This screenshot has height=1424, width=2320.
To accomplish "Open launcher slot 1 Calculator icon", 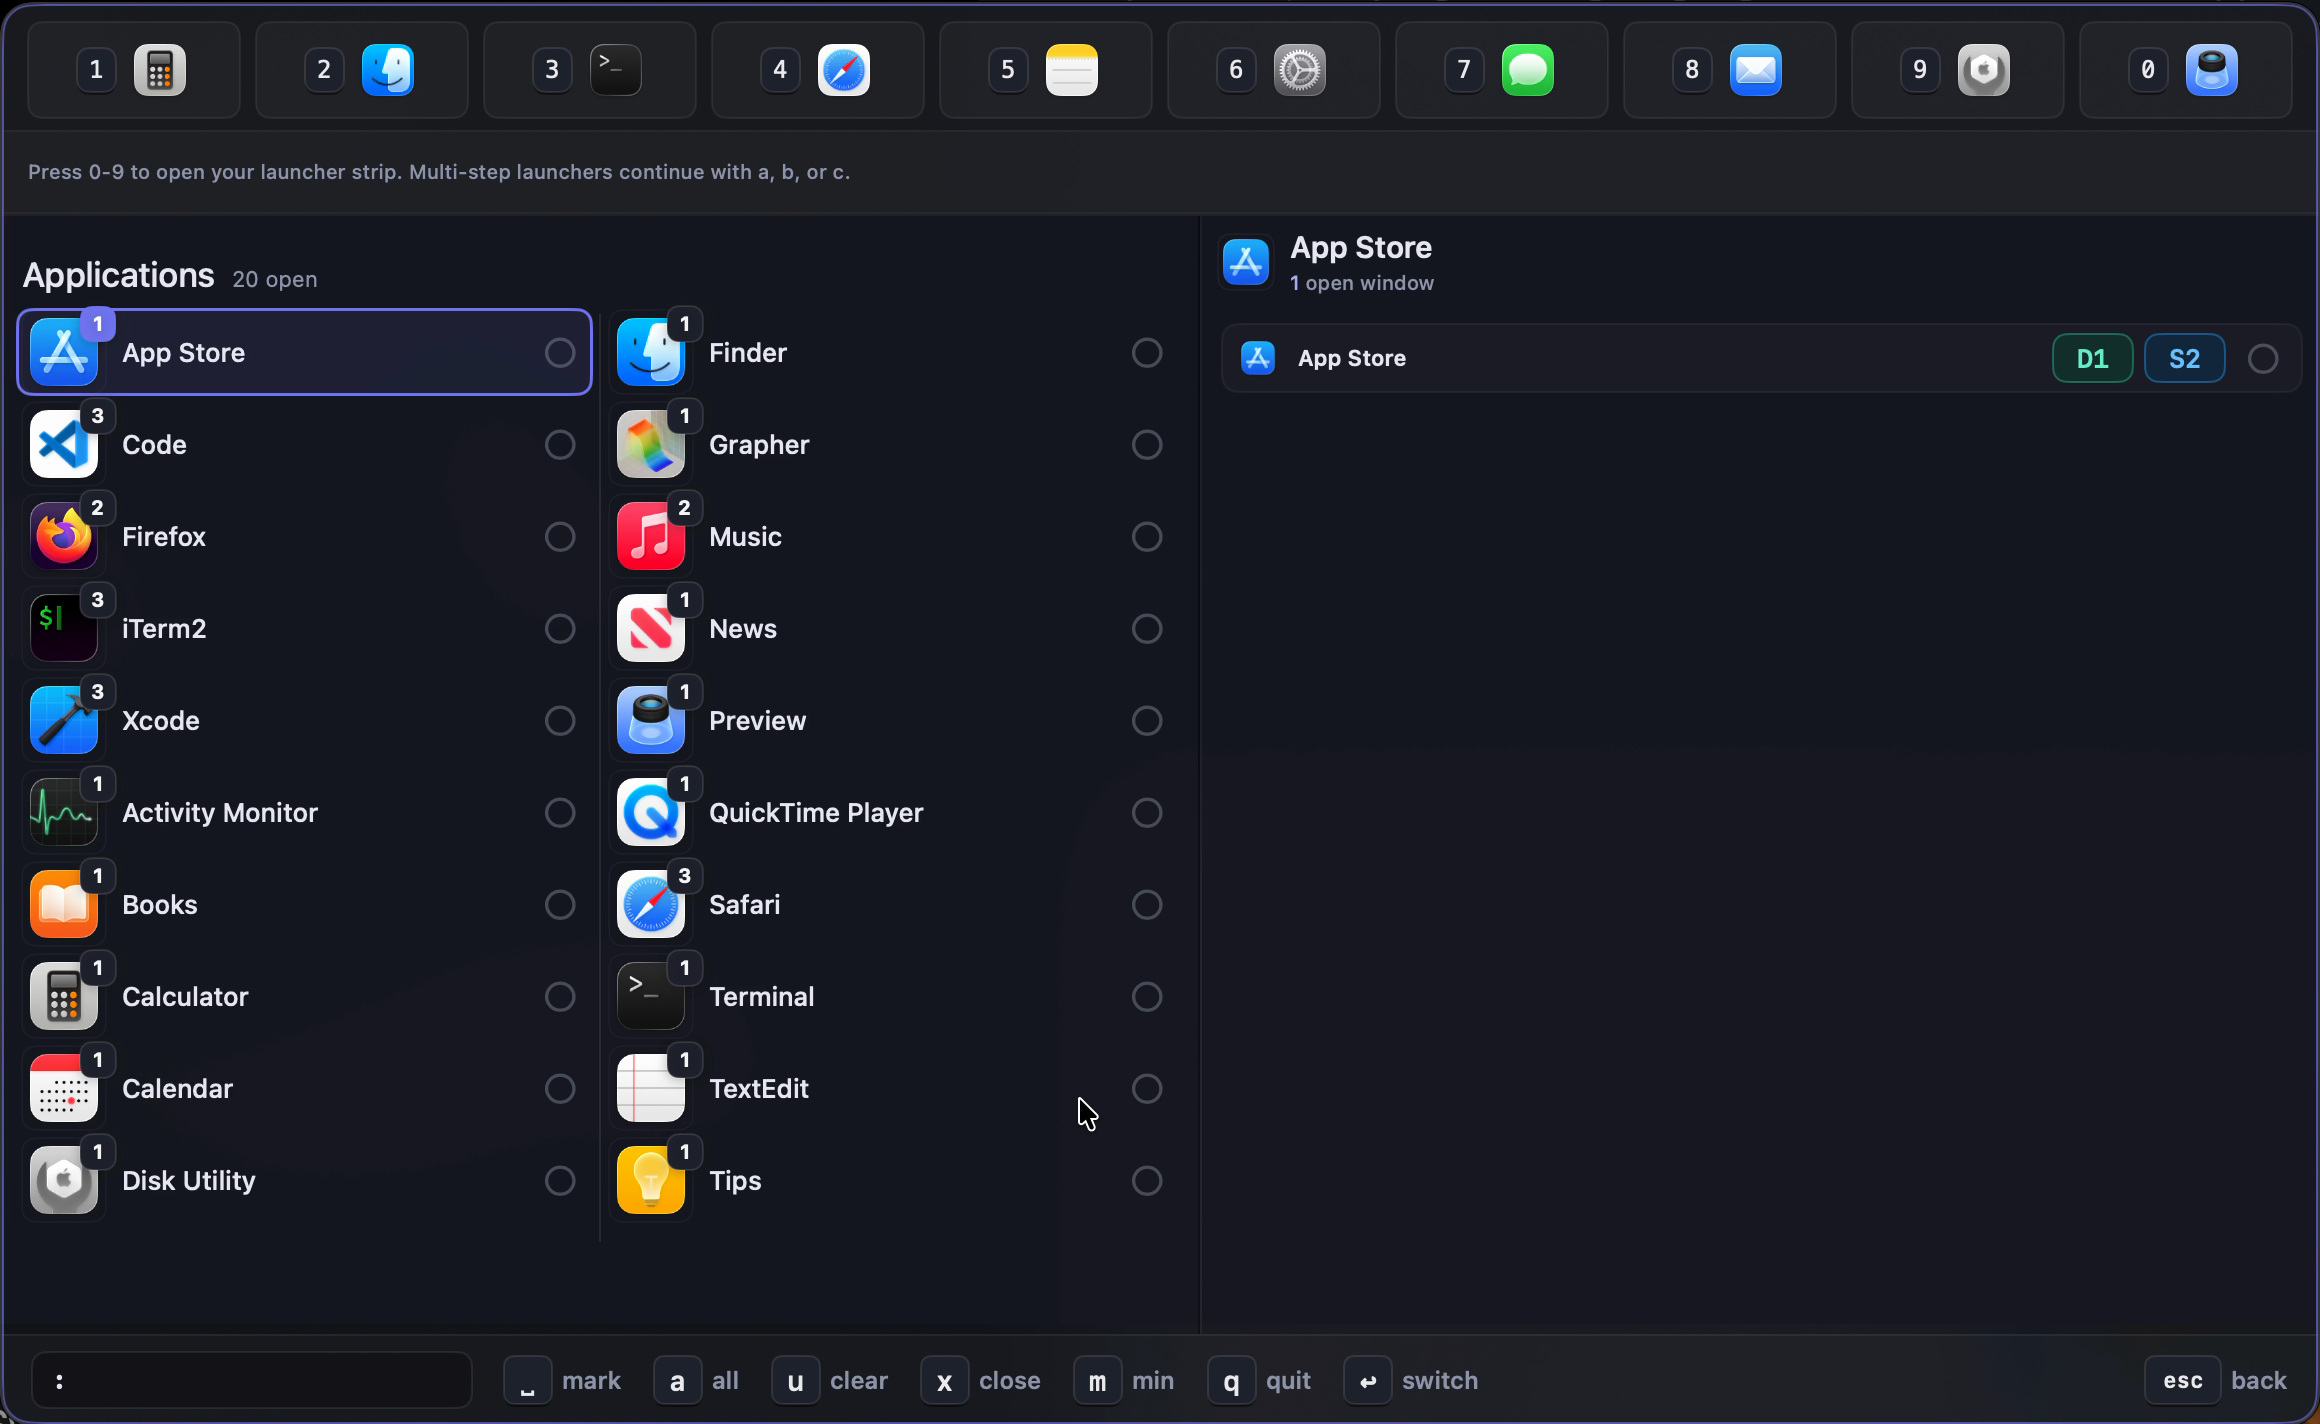I will 160,70.
